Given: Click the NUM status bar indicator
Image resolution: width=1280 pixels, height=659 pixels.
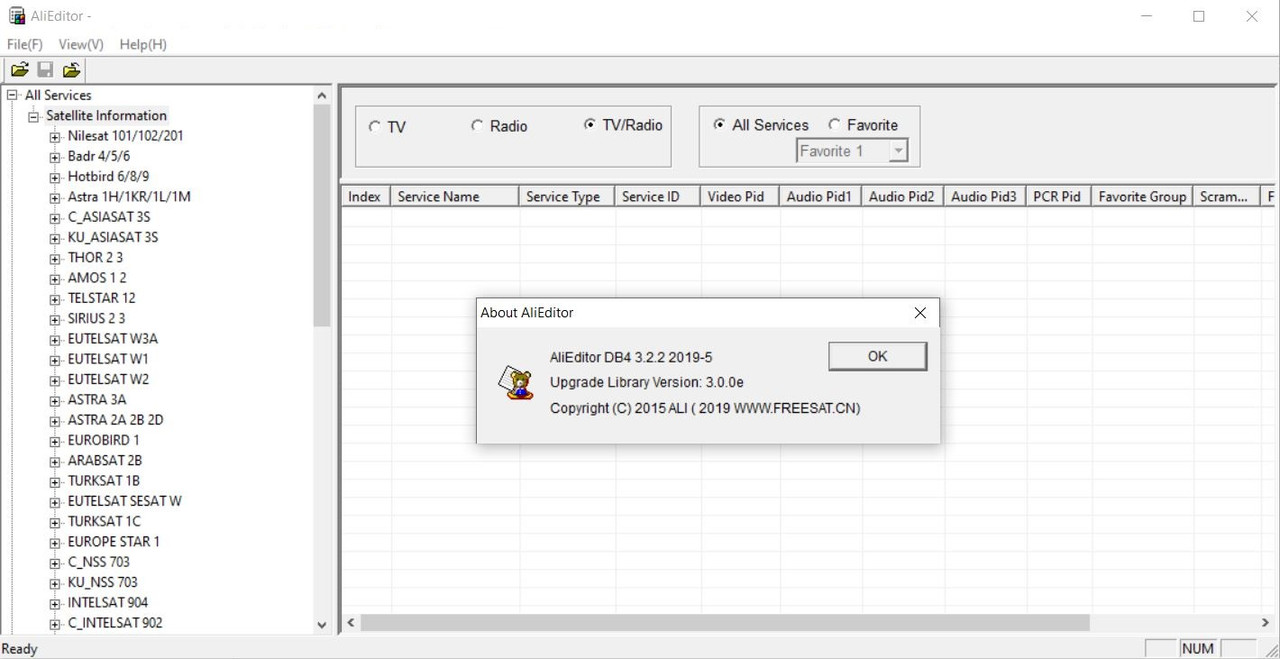Looking at the screenshot, I should point(1198,649).
